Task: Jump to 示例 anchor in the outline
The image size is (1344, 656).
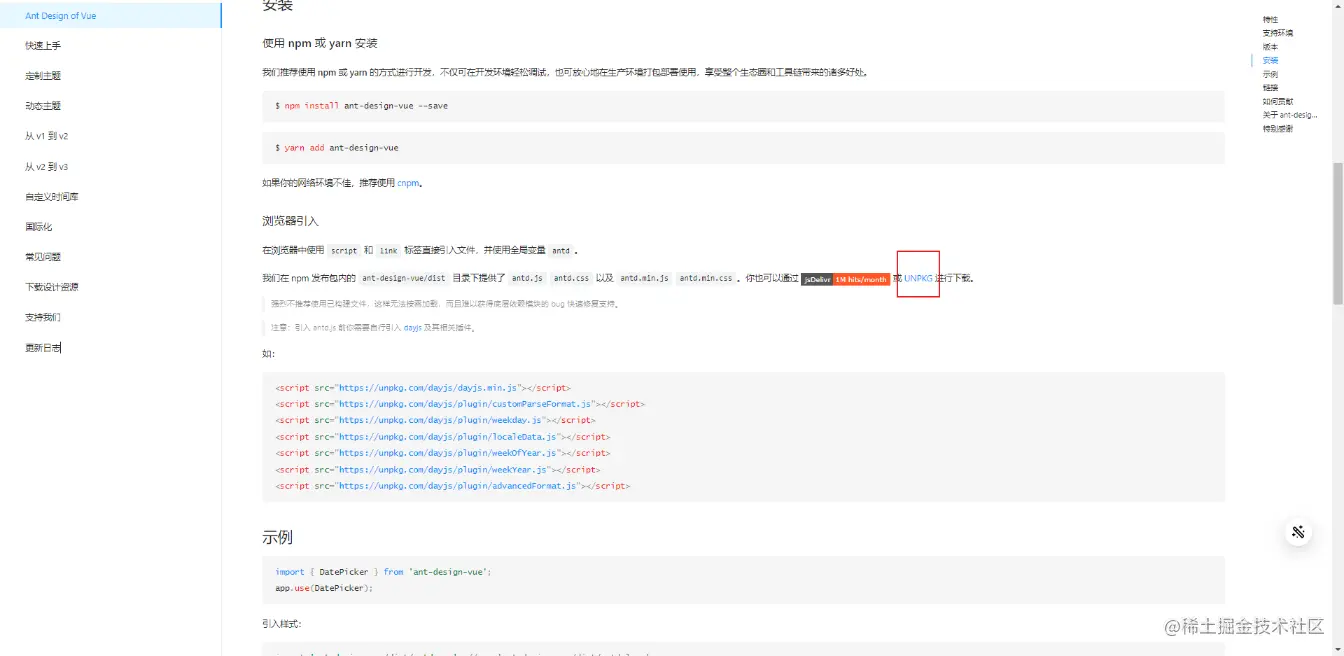Action: pos(1270,74)
